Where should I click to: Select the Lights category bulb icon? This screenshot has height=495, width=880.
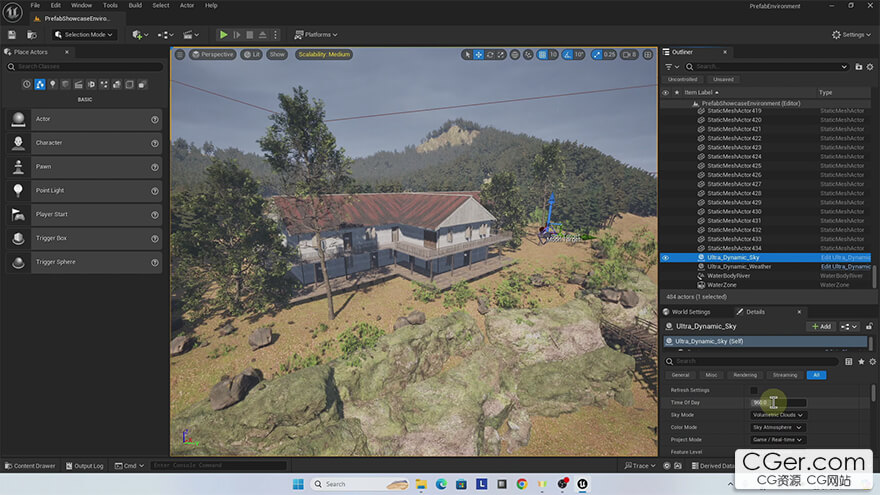[53, 84]
